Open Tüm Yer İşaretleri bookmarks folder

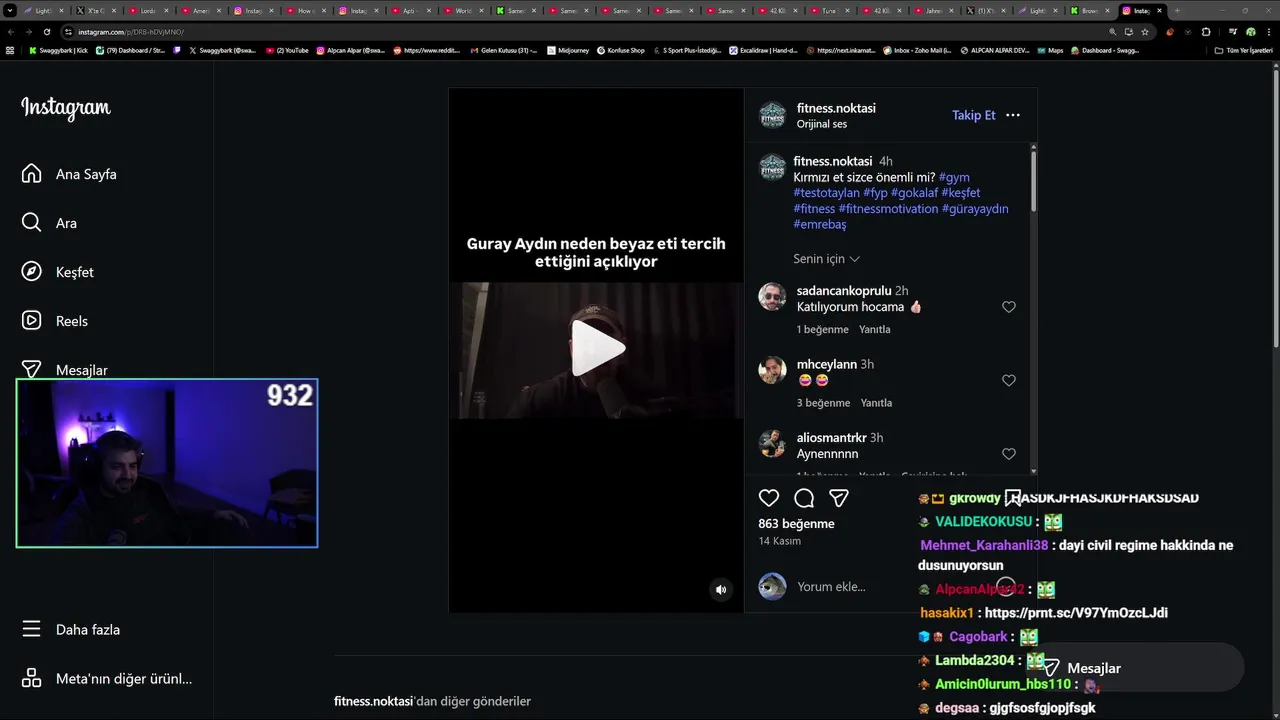click(1244, 50)
